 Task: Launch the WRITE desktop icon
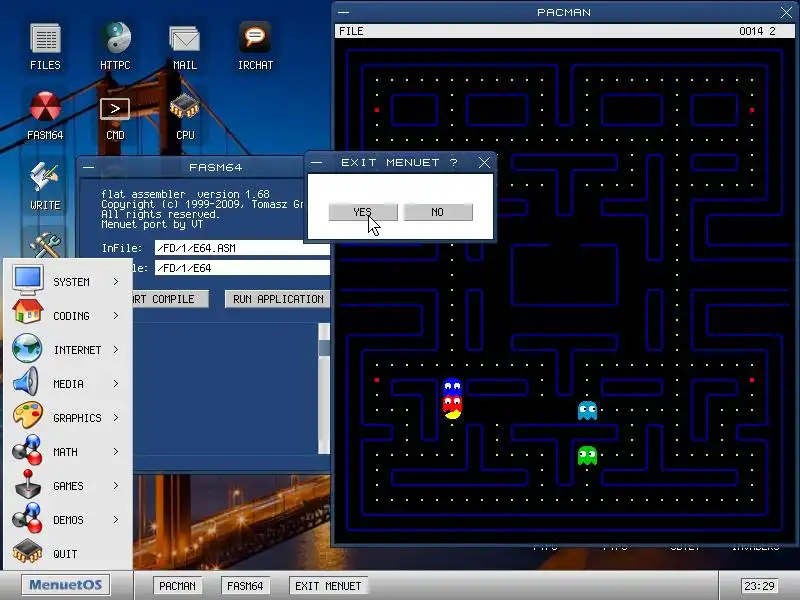(45, 177)
